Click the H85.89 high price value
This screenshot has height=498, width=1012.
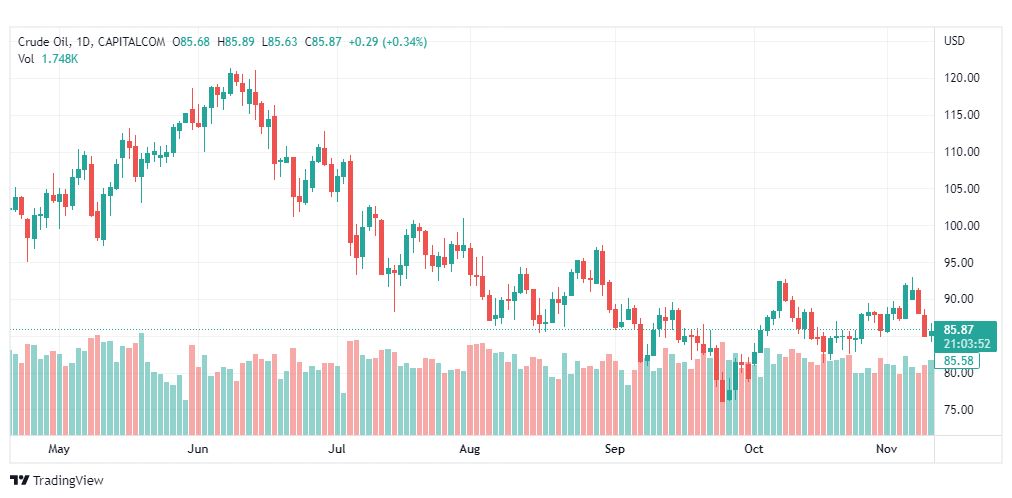tap(239, 42)
